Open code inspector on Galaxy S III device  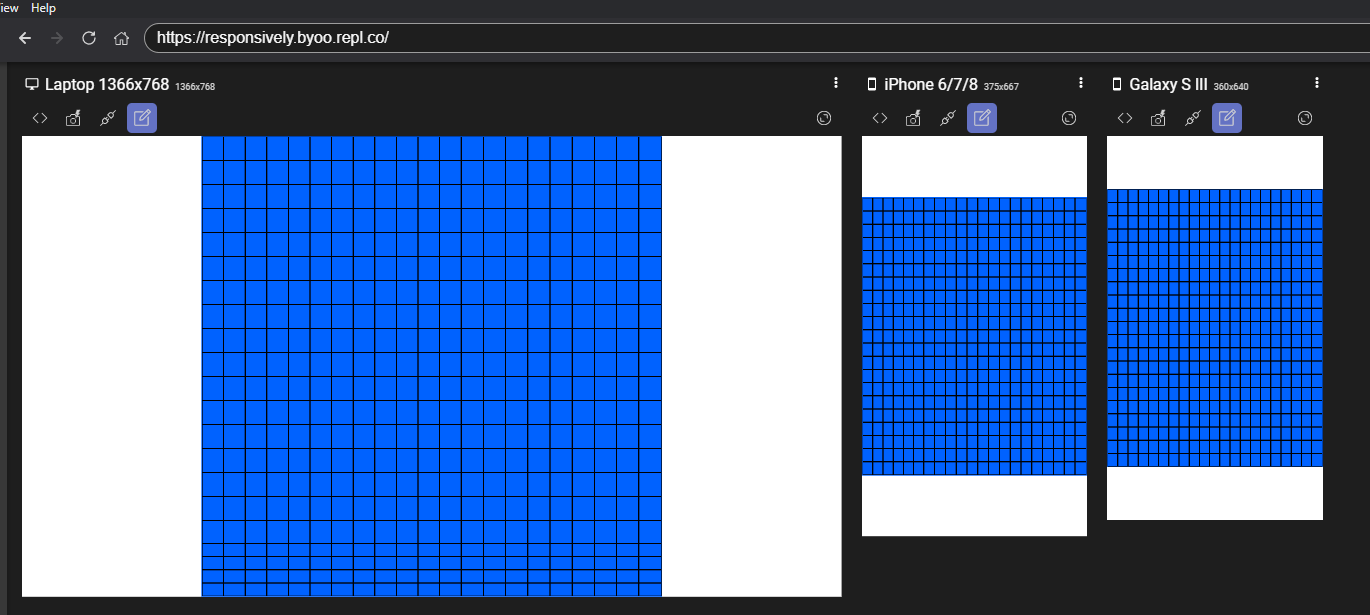pyautogui.click(x=1124, y=118)
